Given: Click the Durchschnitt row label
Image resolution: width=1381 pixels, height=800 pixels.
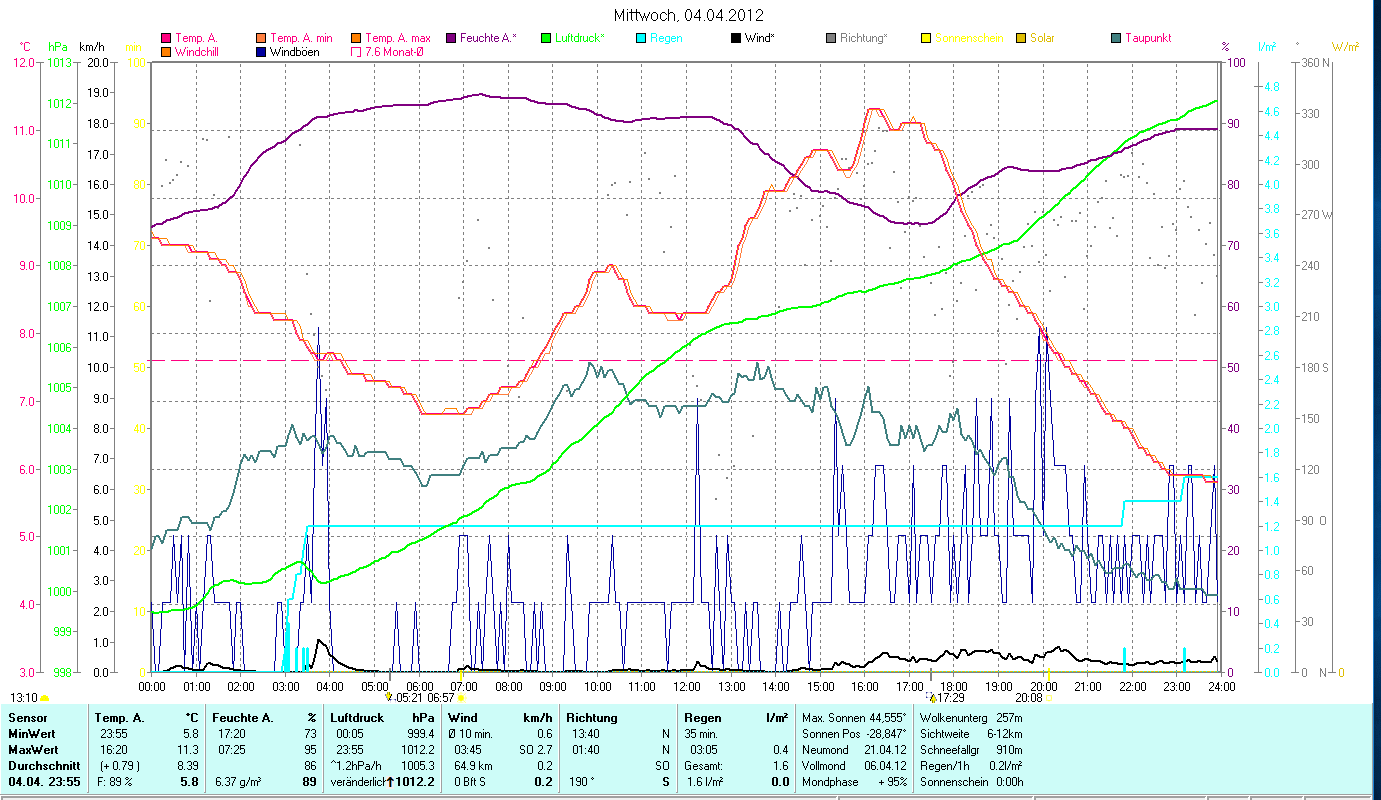Looking at the screenshot, I should (42, 766).
